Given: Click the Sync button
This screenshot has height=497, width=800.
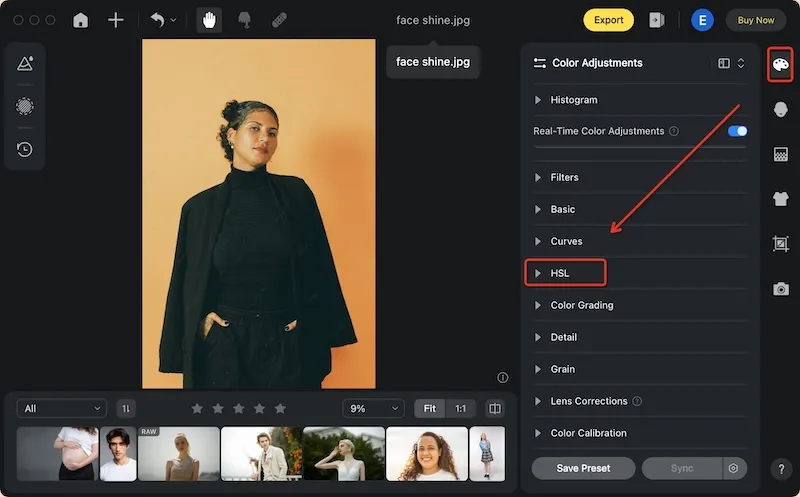Looking at the screenshot, I should coord(682,468).
